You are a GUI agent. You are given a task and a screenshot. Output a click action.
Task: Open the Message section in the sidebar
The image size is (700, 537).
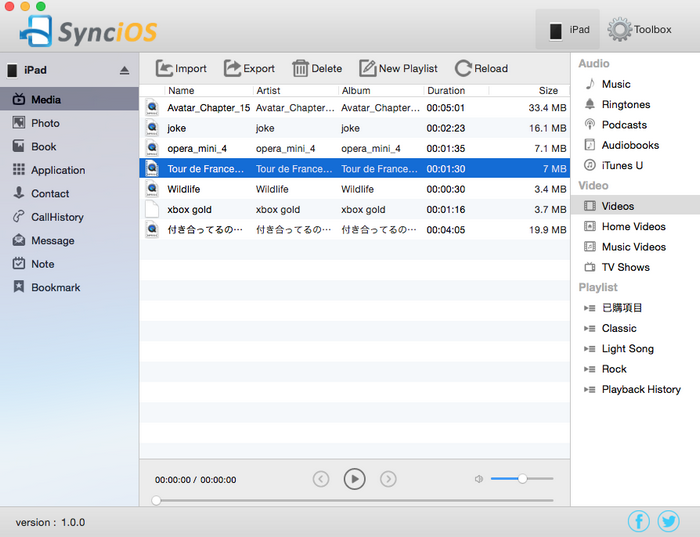(x=69, y=241)
